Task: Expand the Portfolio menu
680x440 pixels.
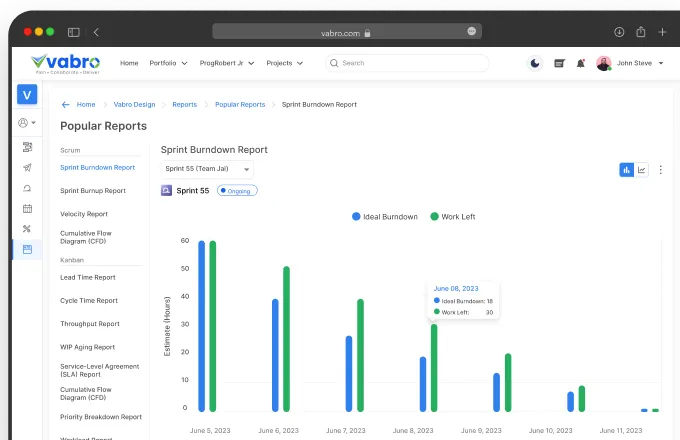Action: (168, 63)
